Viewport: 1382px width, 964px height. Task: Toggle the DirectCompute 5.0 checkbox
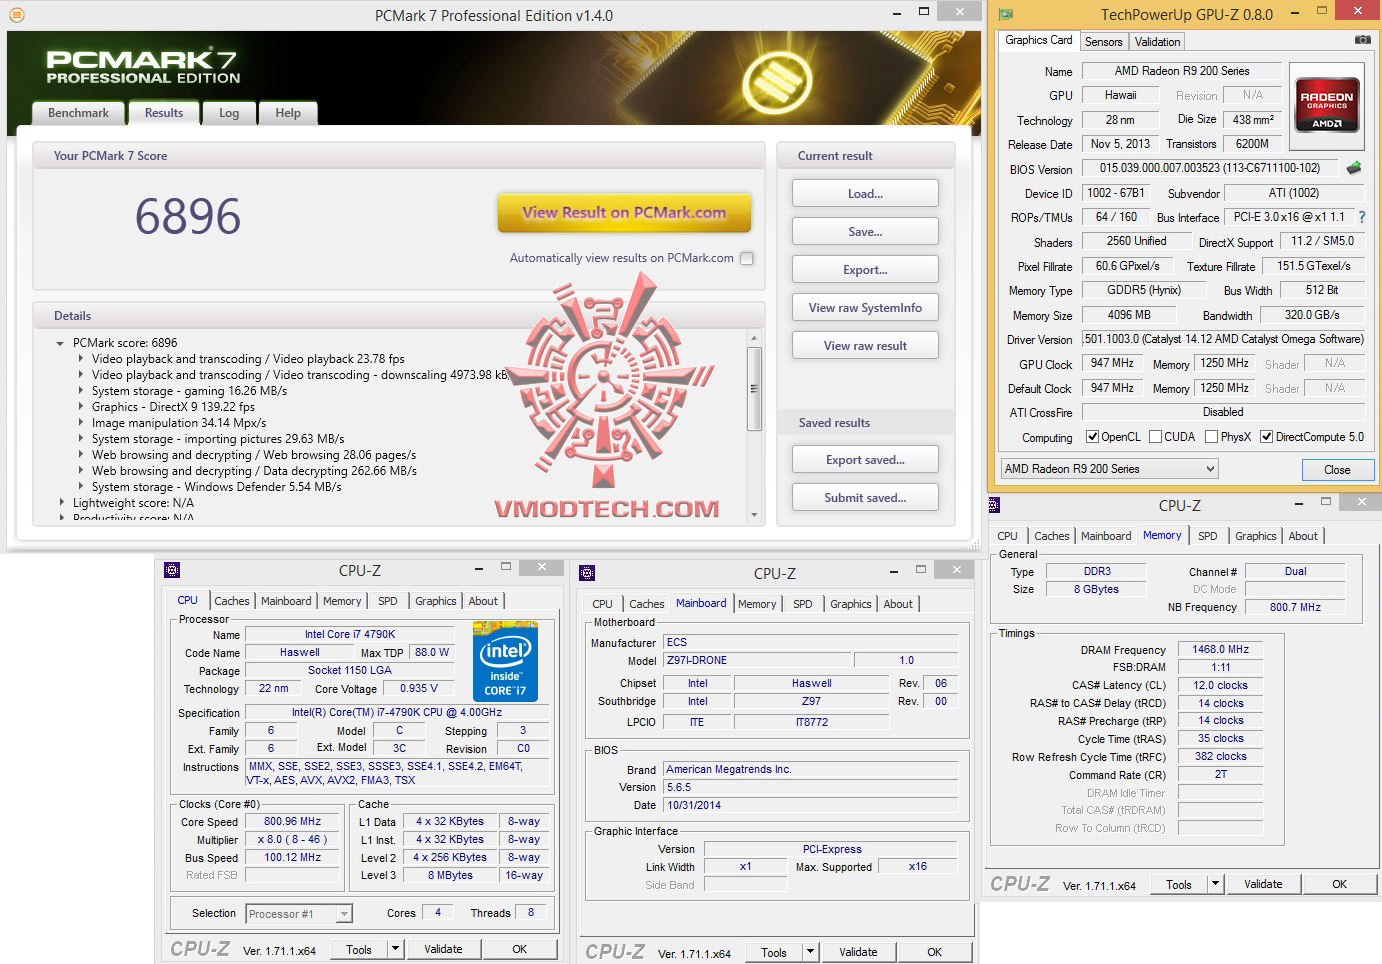point(1267,437)
